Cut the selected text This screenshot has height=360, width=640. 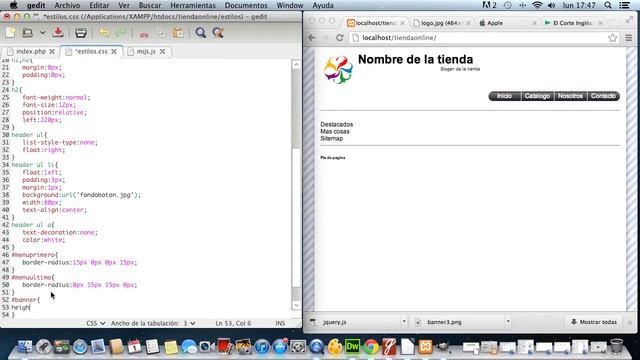(x=144, y=33)
